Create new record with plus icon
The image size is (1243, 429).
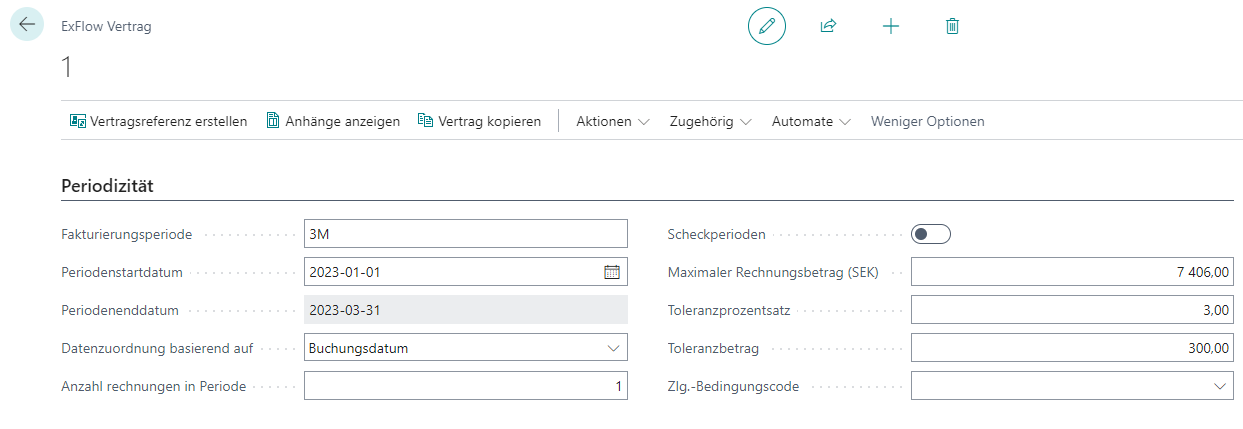(891, 26)
